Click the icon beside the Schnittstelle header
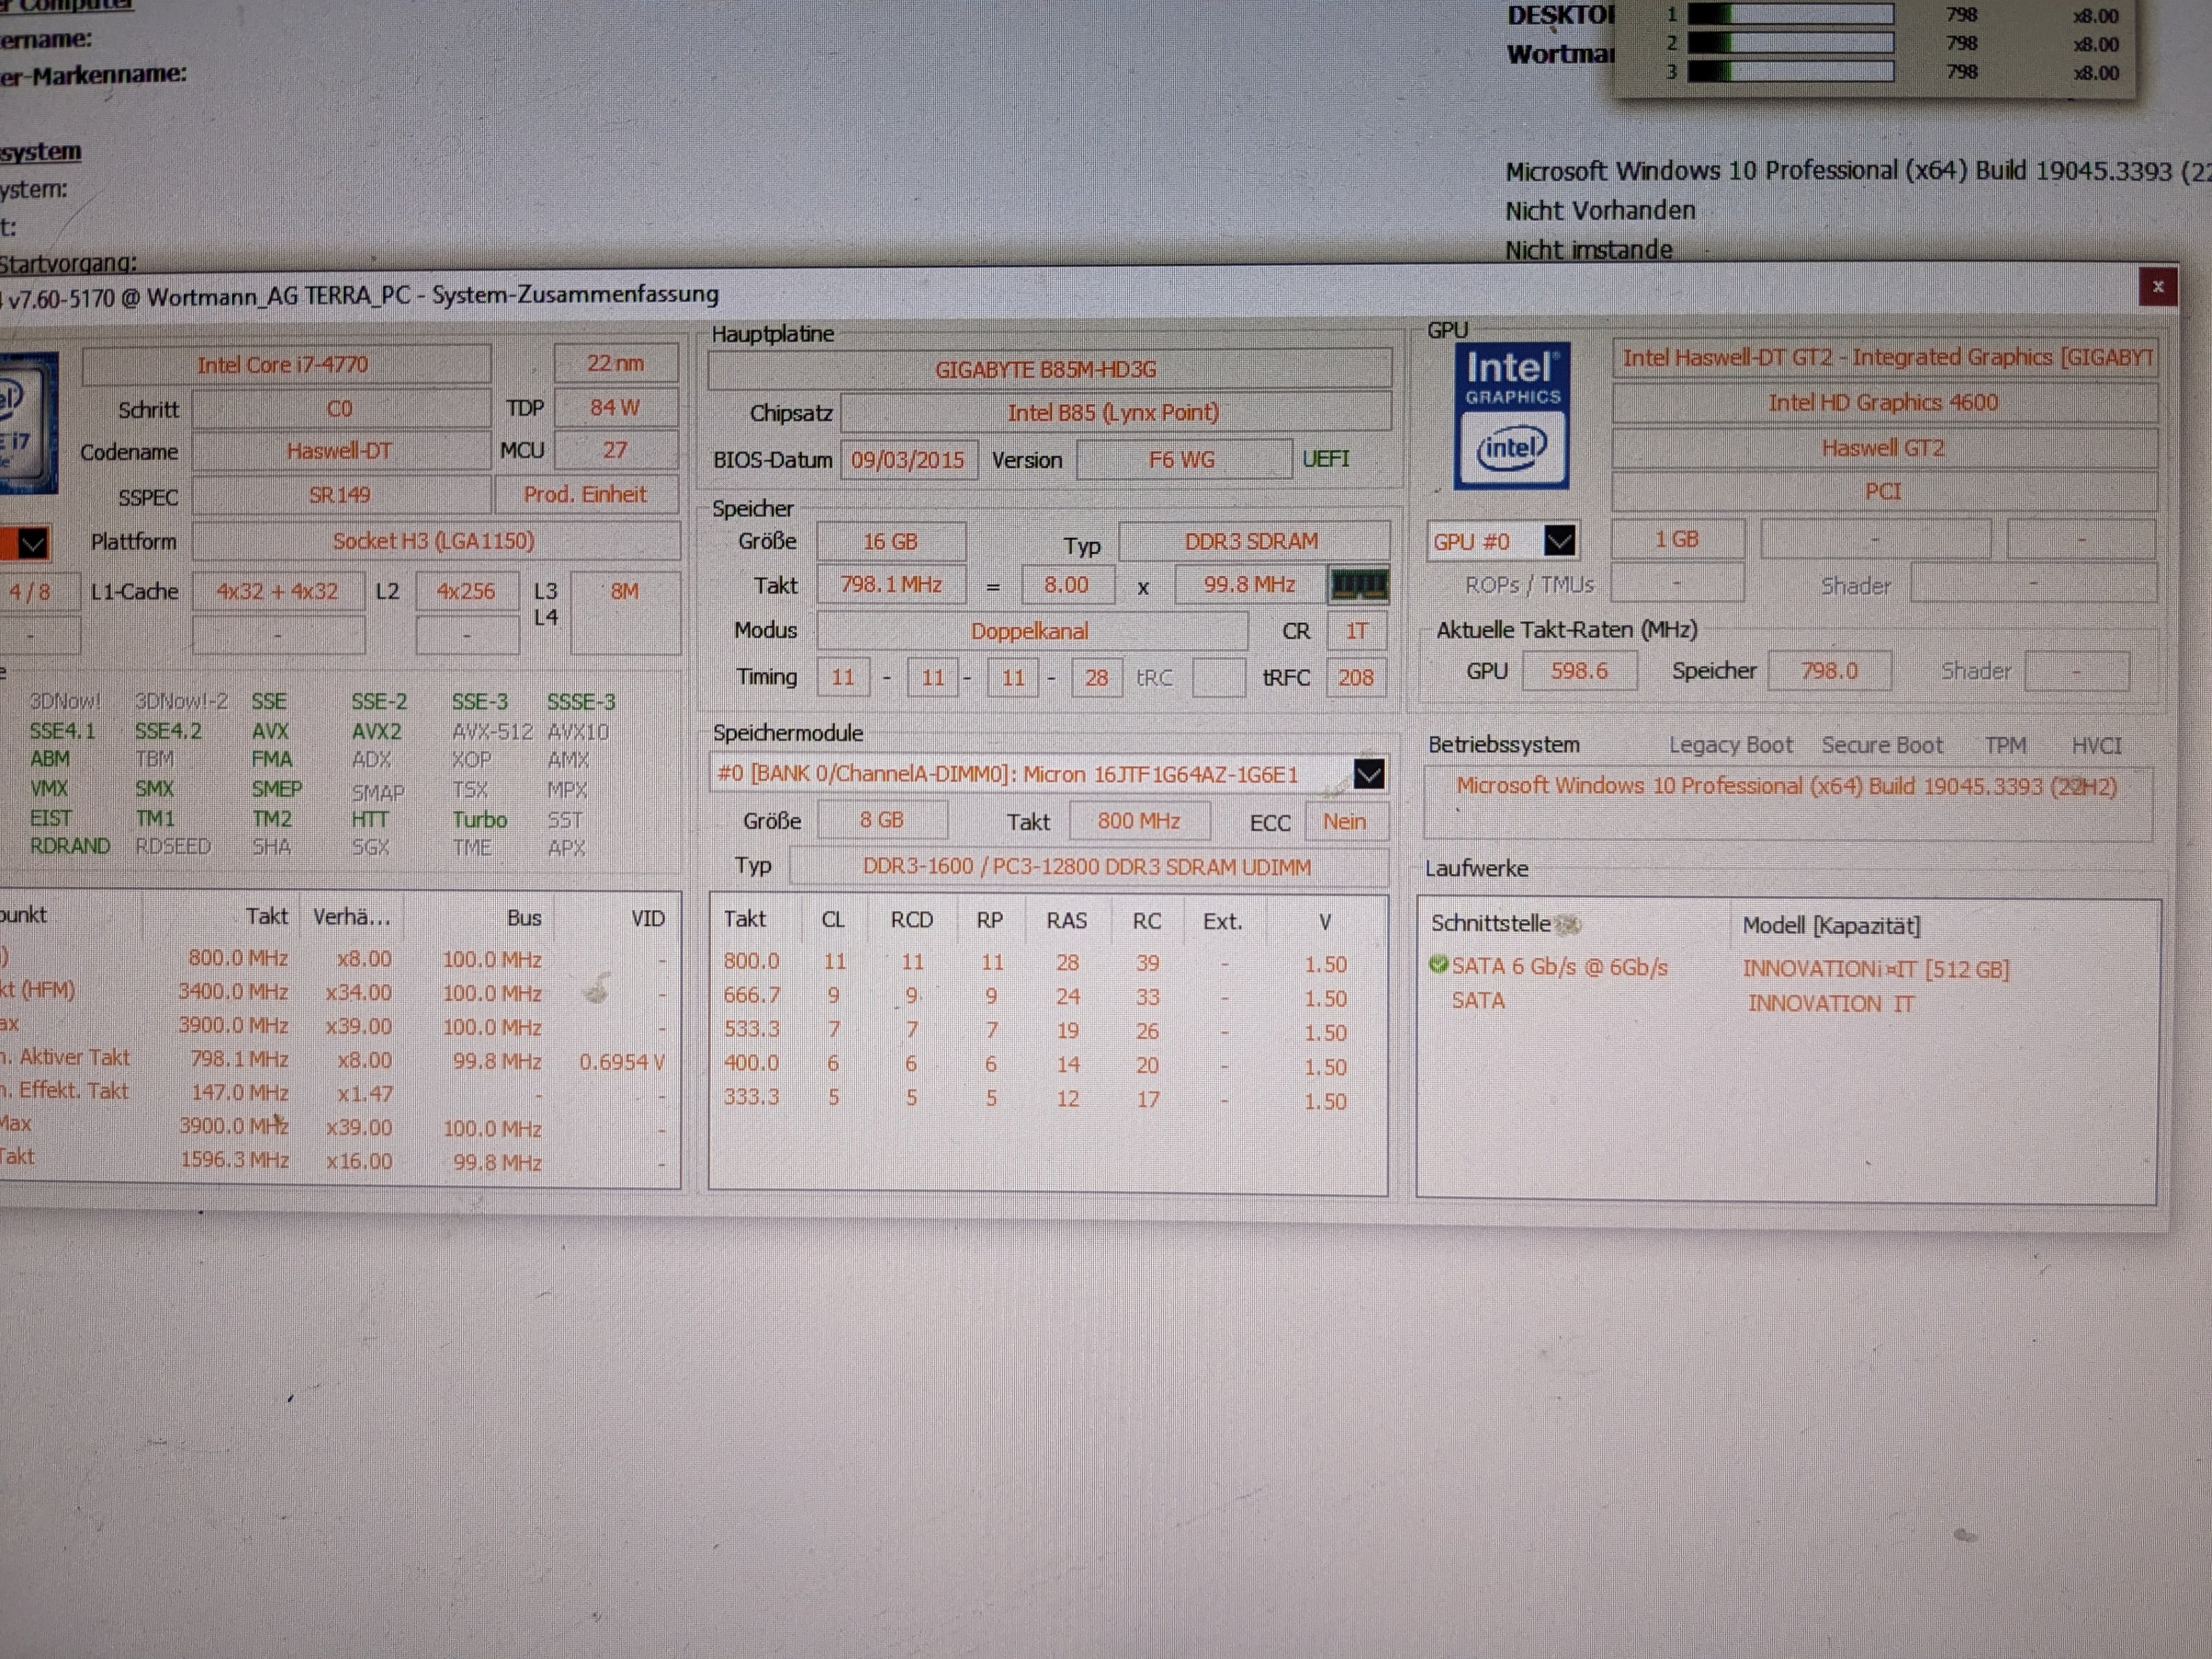 [x=1568, y=925]
